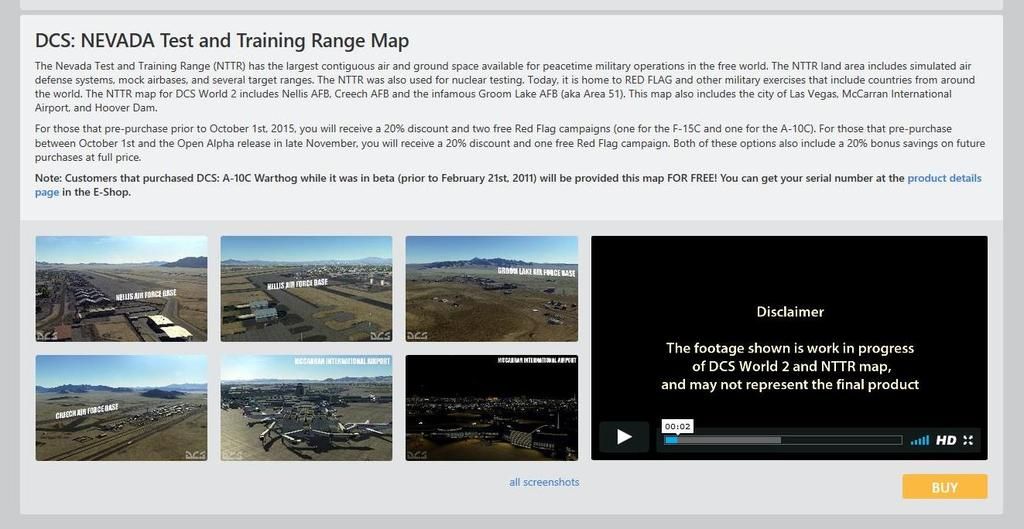Toggle HD quality on the video player

pyautogui.click(x=945, y=440)
